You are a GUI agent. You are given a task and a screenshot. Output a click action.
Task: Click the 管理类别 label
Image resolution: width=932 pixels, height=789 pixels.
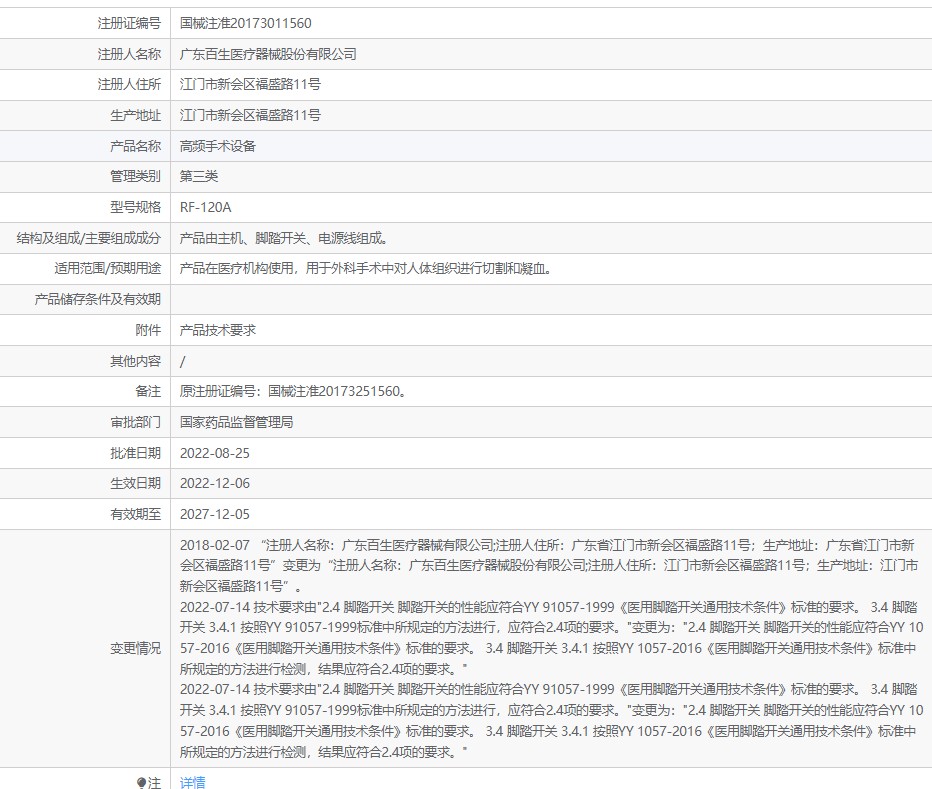pos(136,177)
